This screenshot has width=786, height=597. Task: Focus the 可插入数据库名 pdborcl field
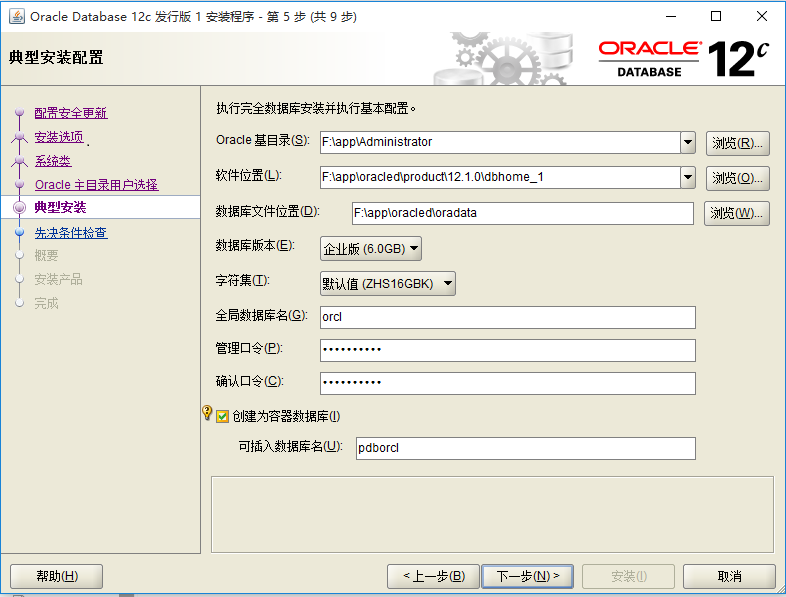coord(526,448)
